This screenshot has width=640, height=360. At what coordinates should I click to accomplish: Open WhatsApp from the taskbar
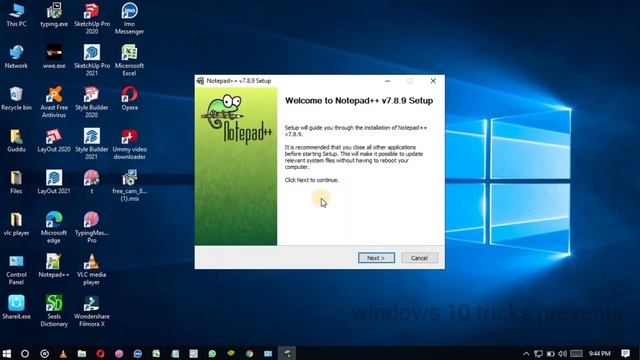[x=212, y=353]
